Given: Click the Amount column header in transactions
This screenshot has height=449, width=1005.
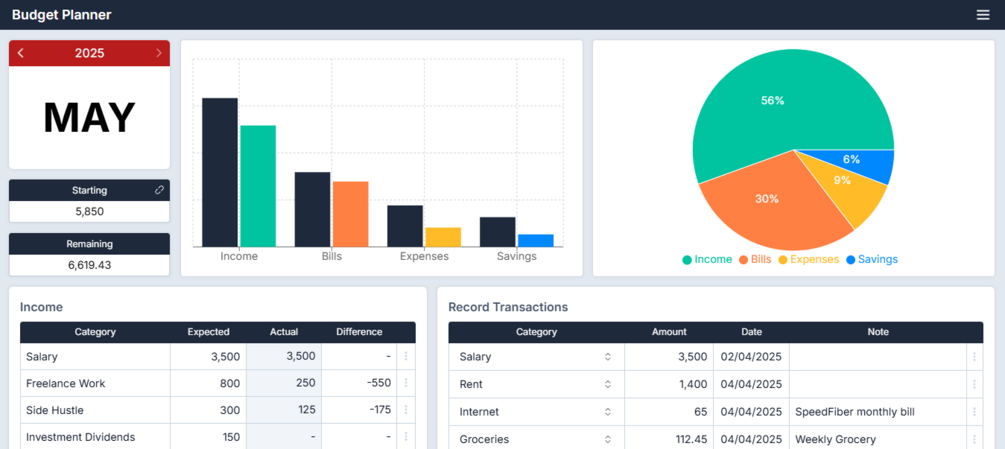Looking at the screenshot, I should (x=669, y=332).
